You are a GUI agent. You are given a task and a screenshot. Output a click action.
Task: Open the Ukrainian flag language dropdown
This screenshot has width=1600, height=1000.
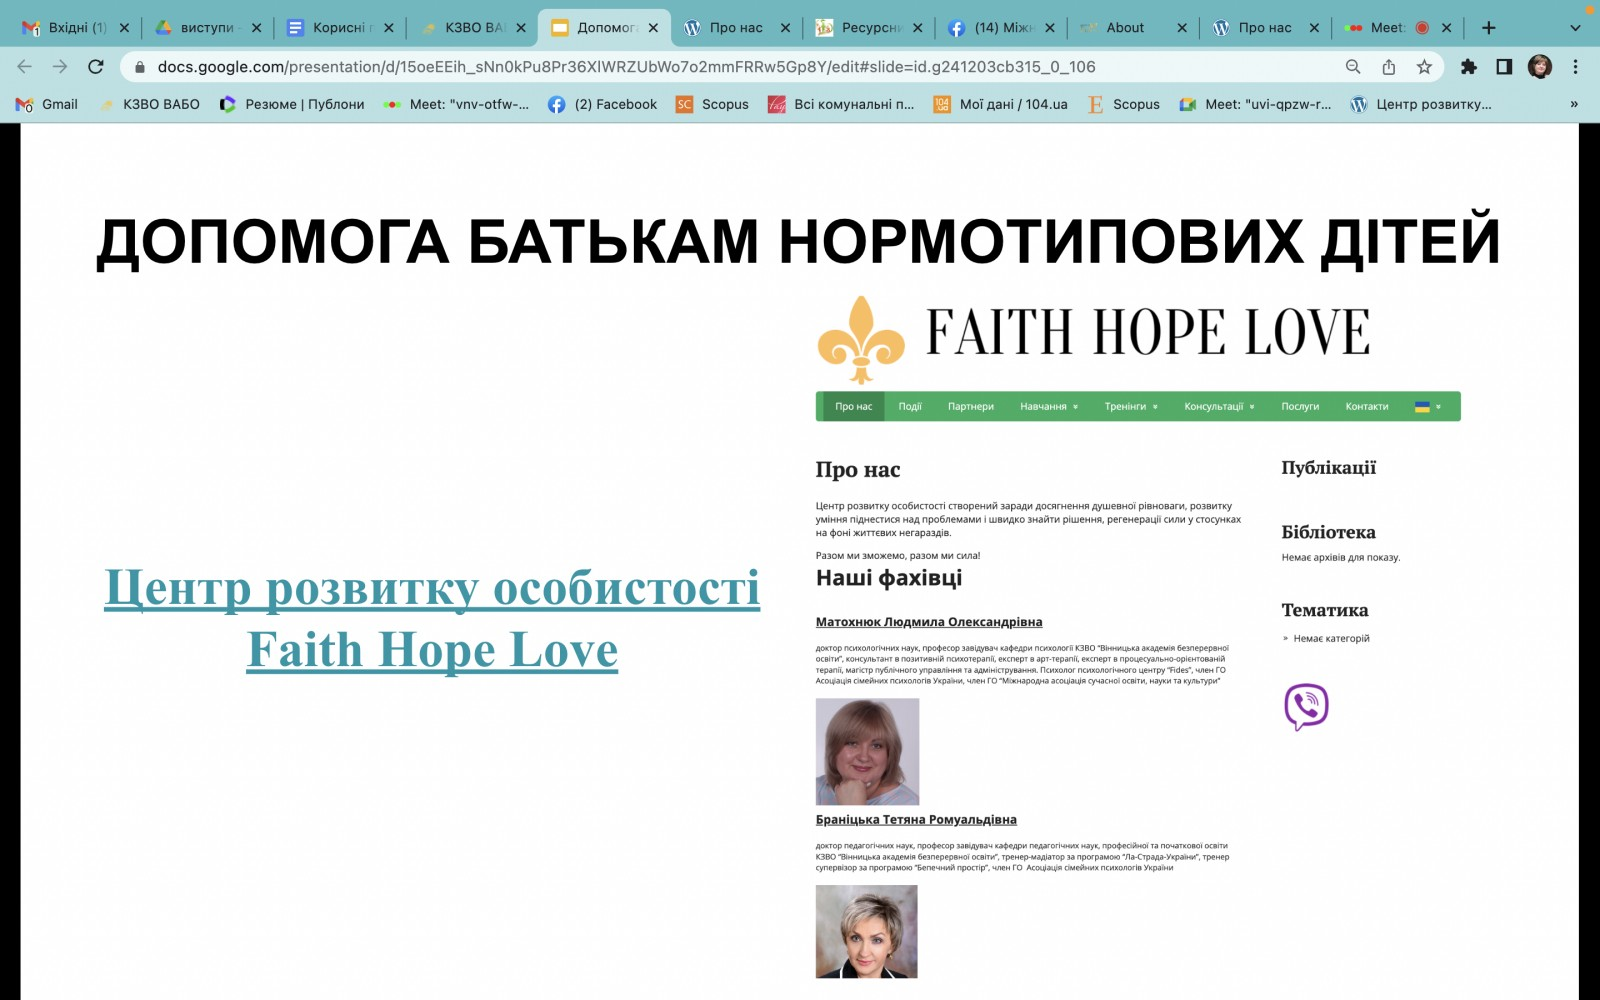tap(1428, 406)
